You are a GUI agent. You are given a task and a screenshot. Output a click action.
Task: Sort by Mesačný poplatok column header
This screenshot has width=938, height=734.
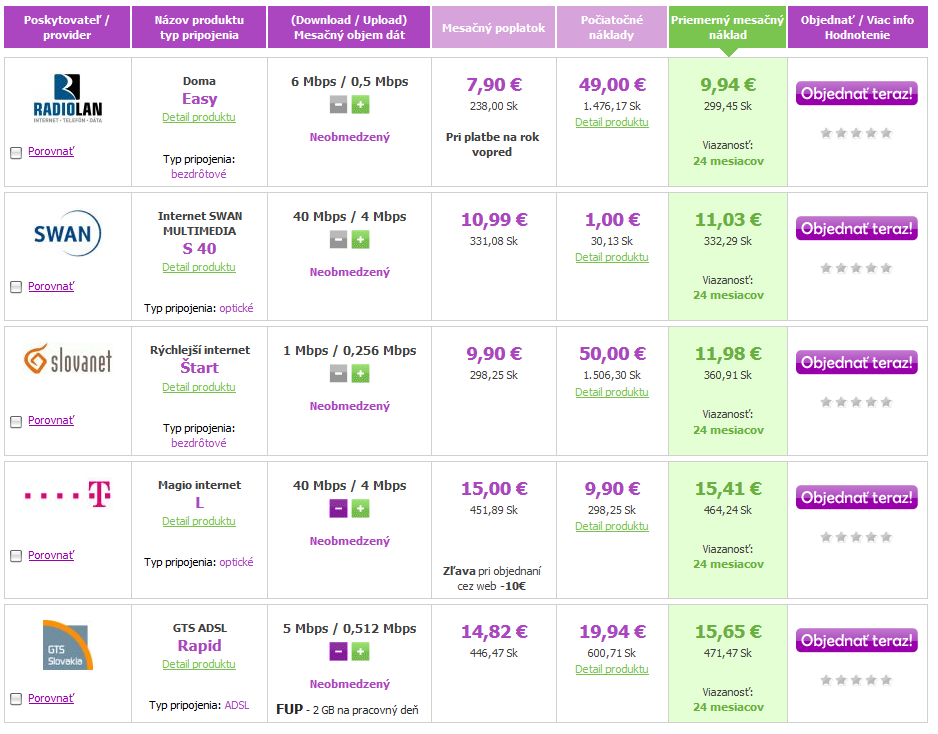tap(494, 28)
